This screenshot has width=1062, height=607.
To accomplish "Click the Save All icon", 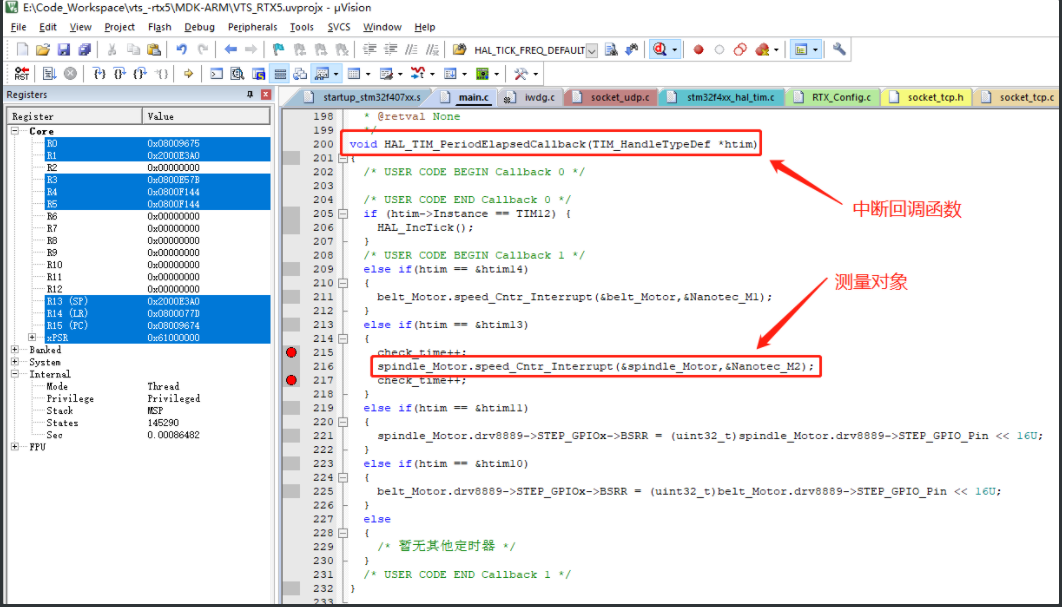I will point(85,48).
